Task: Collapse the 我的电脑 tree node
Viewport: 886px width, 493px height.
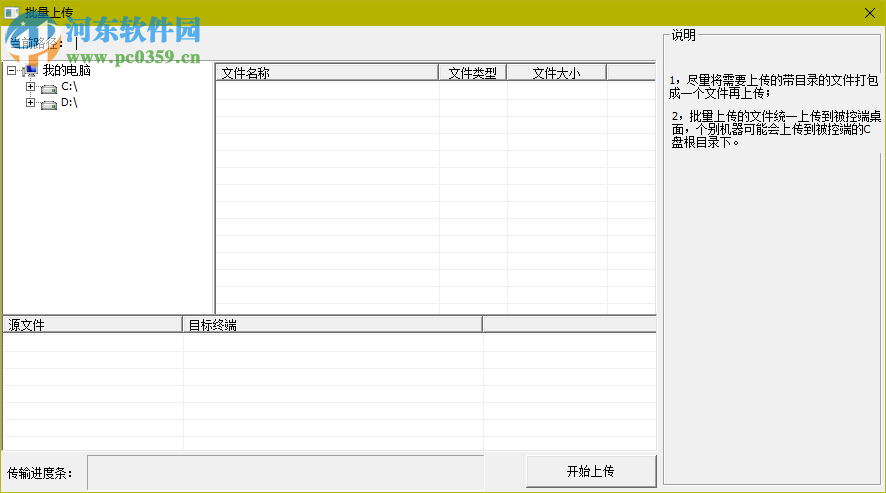Action: coord(11,71)
